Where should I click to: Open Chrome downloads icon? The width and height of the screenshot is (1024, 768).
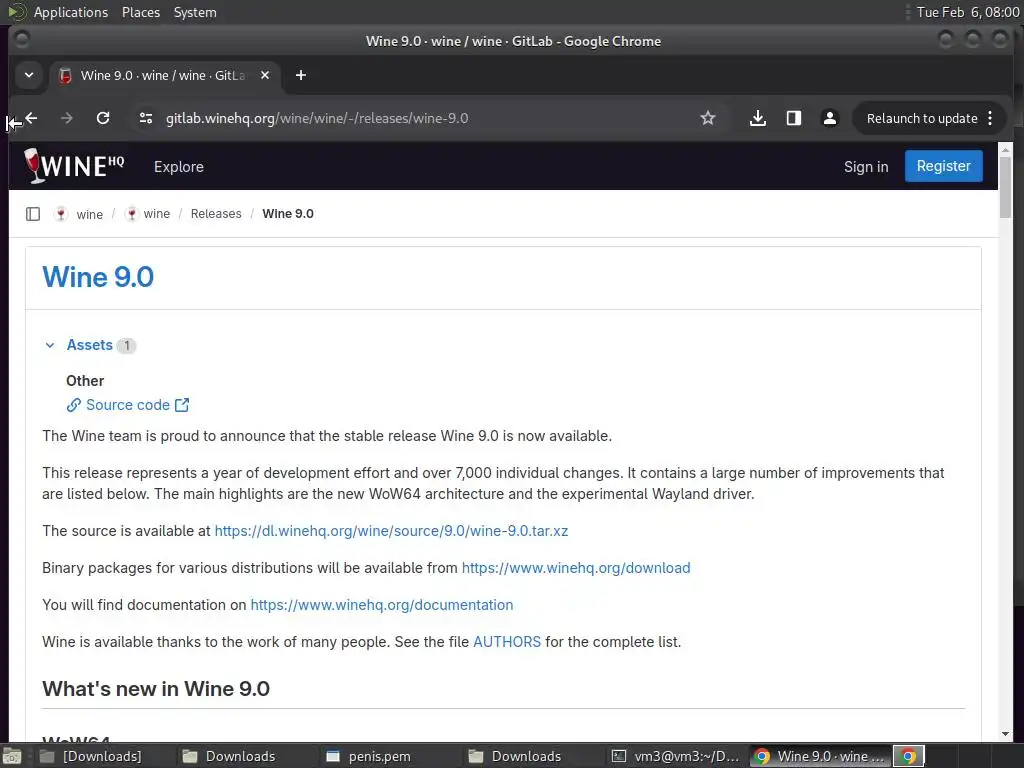tap(758, 118)
